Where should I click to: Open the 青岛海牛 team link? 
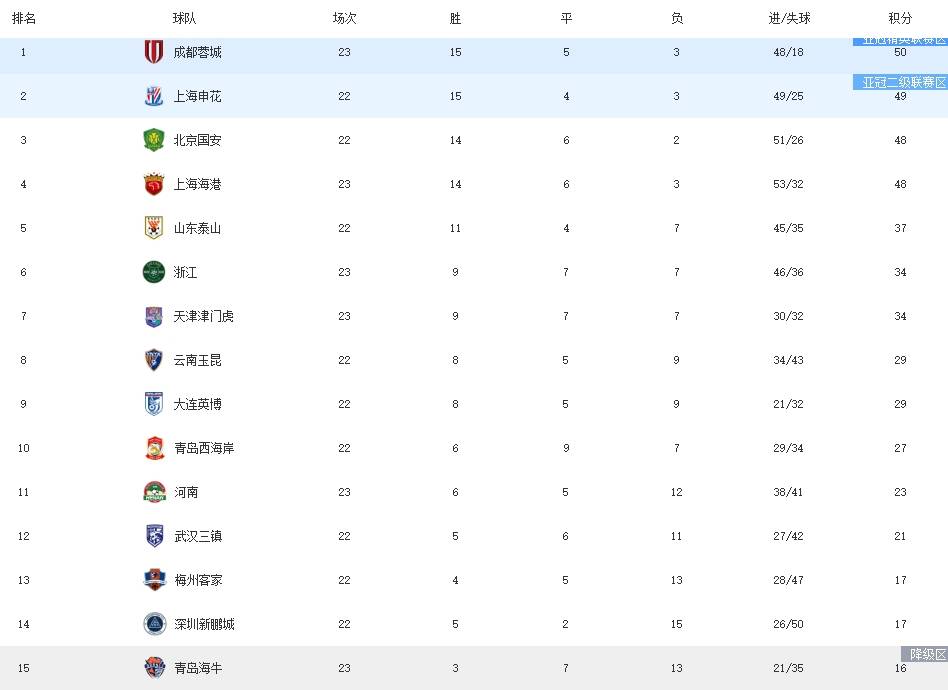click(197, 668)
